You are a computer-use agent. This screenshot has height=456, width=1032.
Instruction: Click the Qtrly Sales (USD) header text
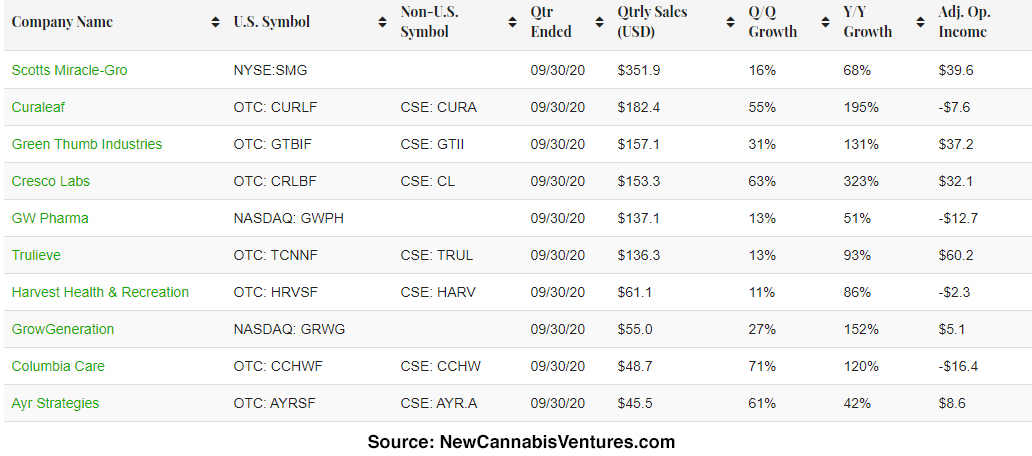point(659,22)
